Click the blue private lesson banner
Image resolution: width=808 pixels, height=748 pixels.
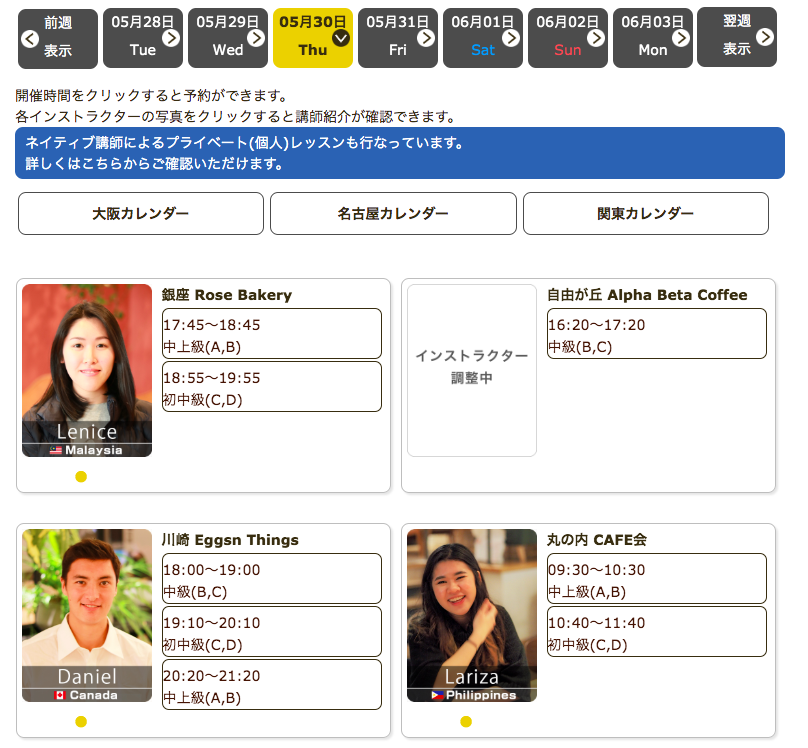(400, 153)
